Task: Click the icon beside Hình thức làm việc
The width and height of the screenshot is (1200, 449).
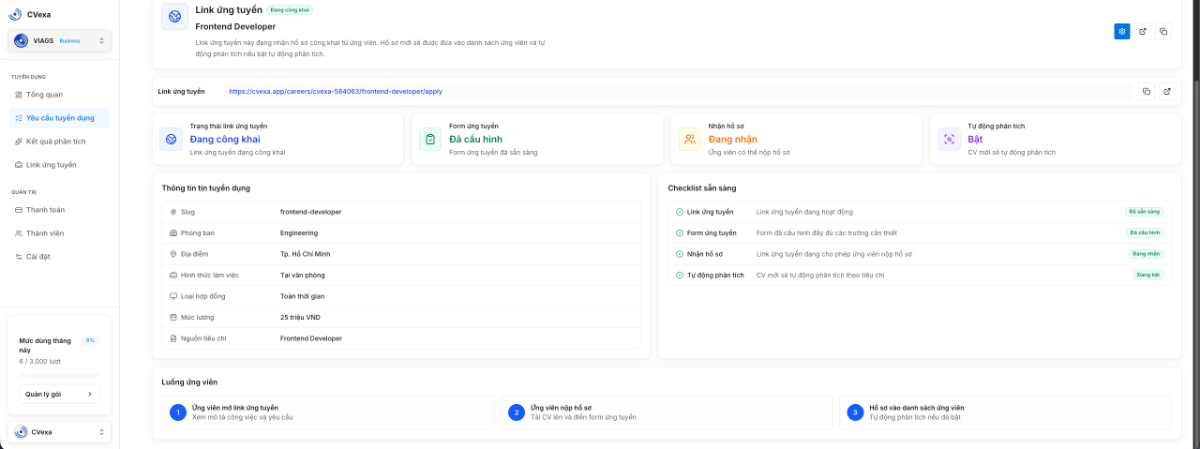Action: coord(173,275)
